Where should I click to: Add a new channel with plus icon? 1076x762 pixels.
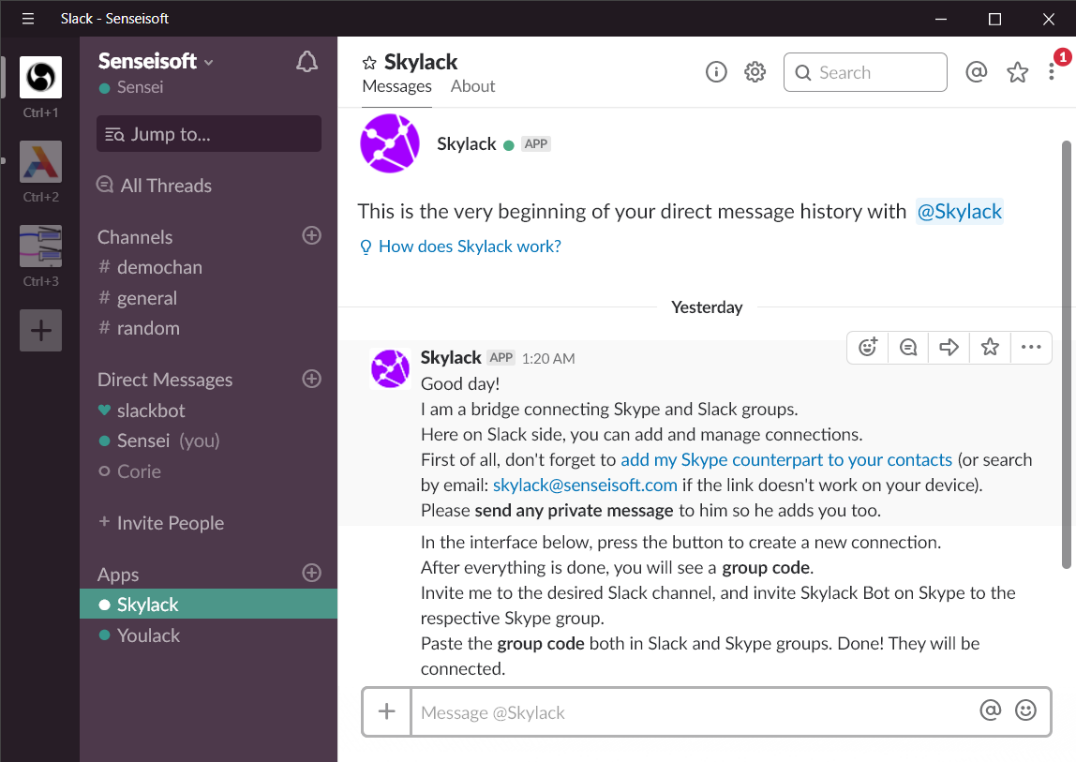312,235
